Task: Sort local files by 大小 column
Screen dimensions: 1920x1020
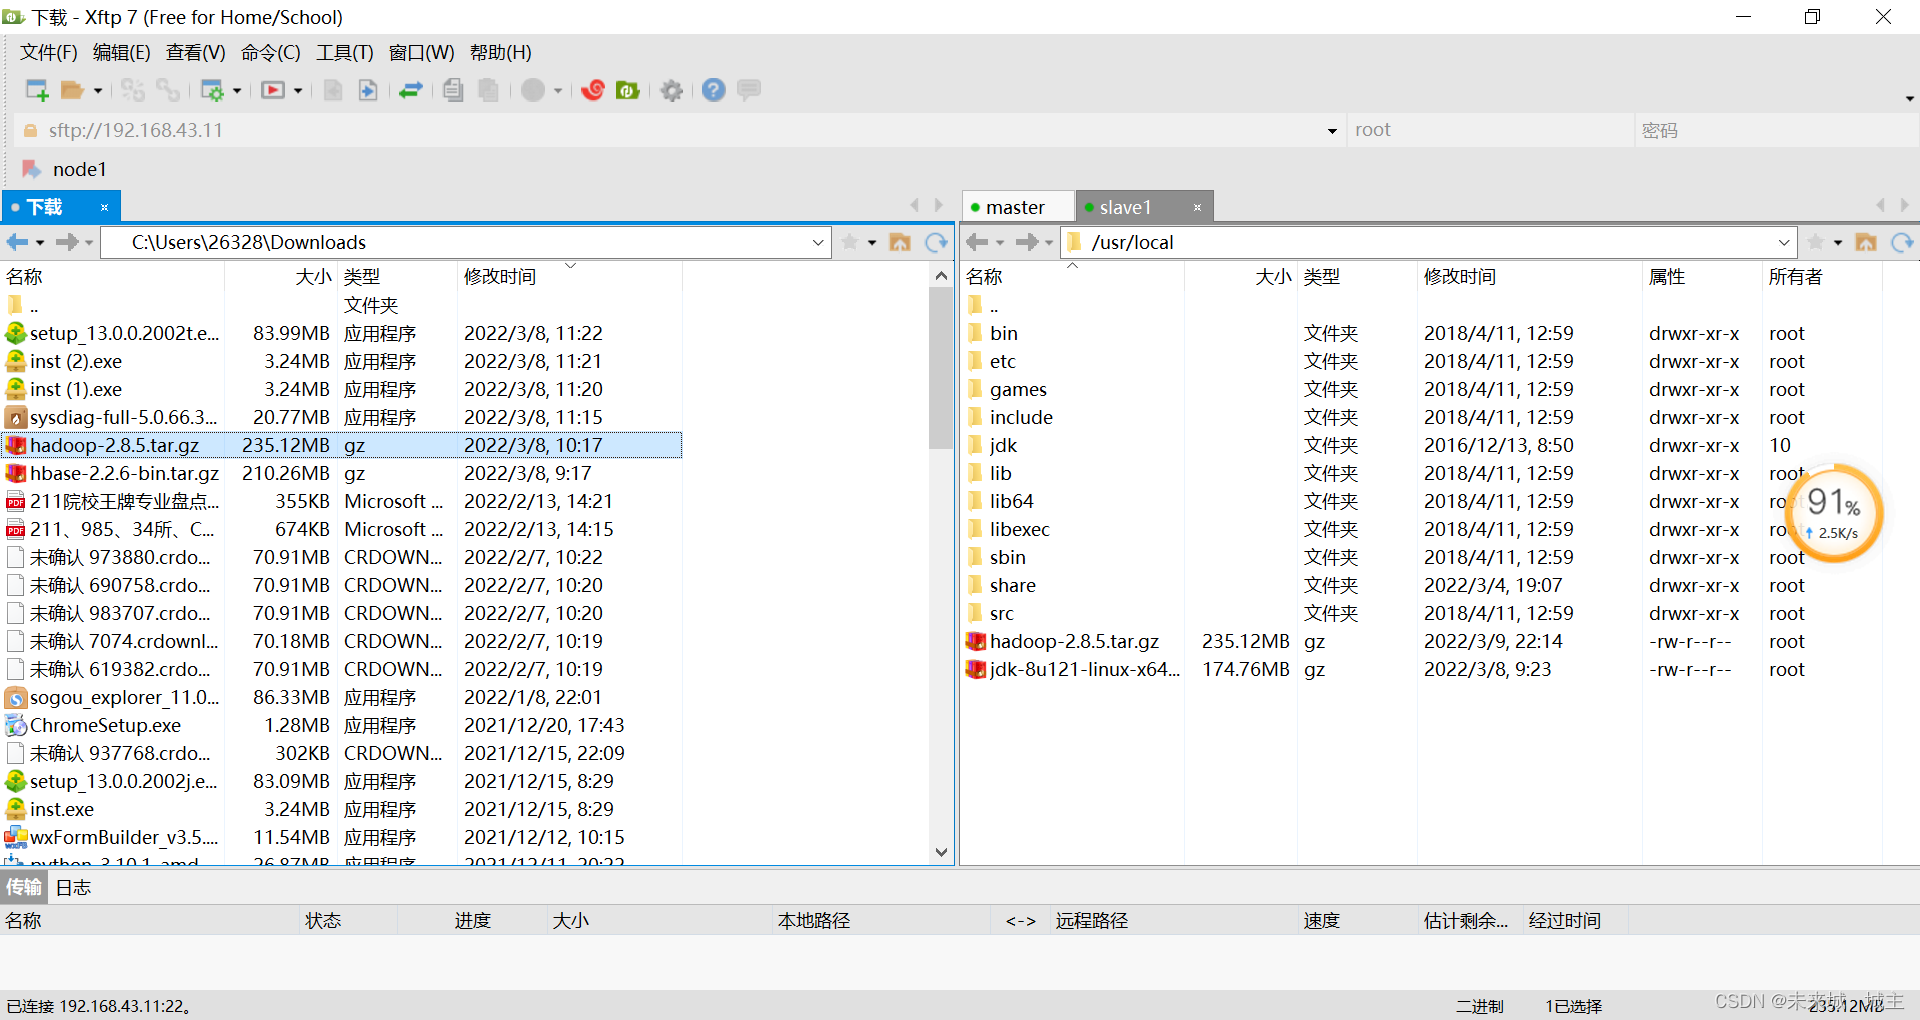Action: point(280,276)
